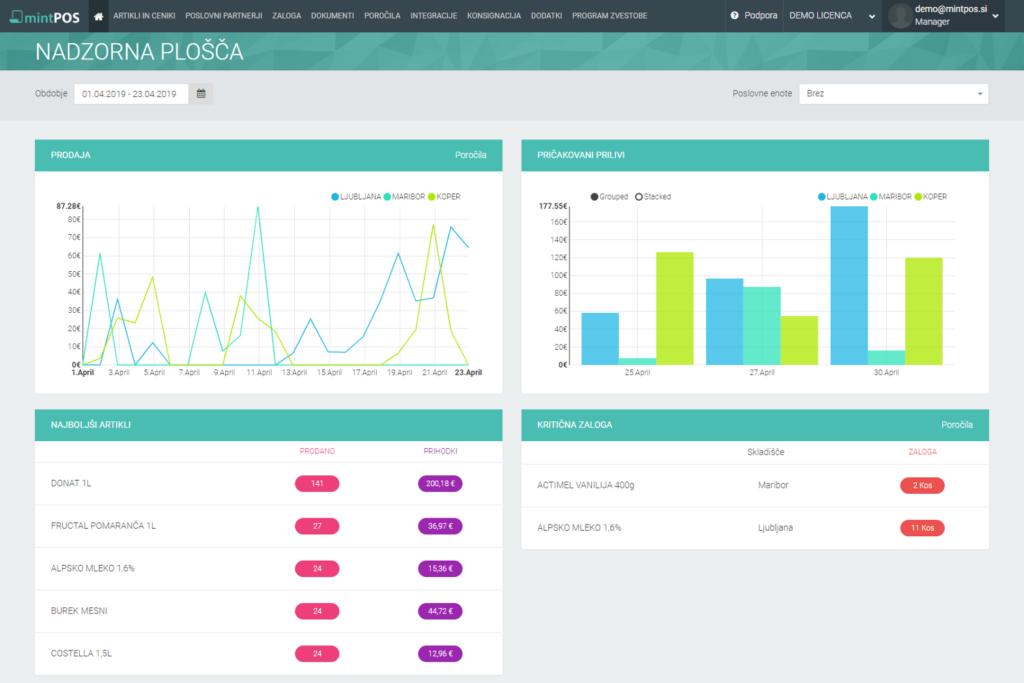Click the user avatar picture
Viewport: 1024px width, 683px height.
pos(900,16)
